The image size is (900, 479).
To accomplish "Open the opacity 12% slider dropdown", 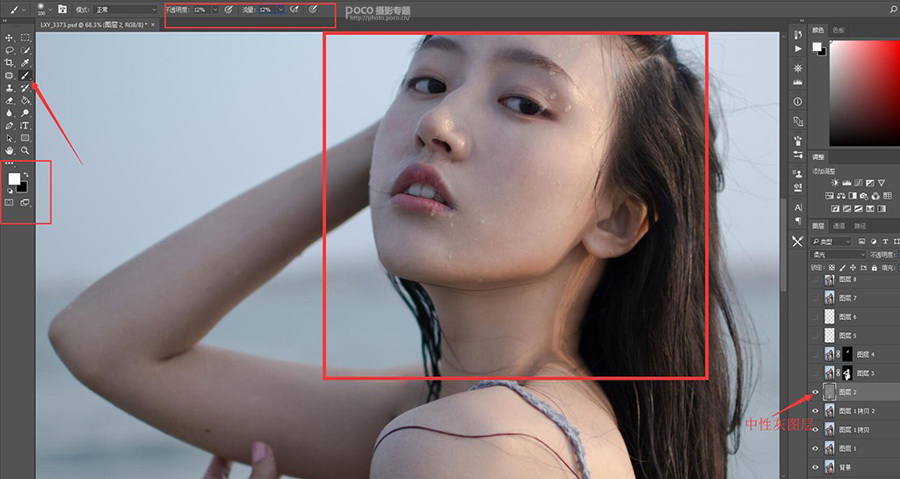I will [x=215, y=10].
